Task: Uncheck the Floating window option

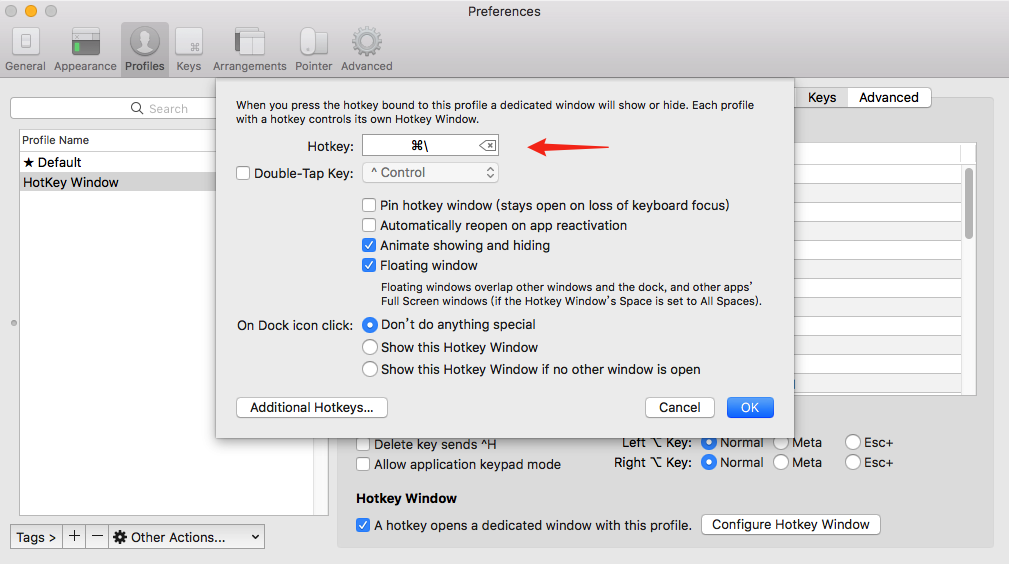Action: (369, 265)
